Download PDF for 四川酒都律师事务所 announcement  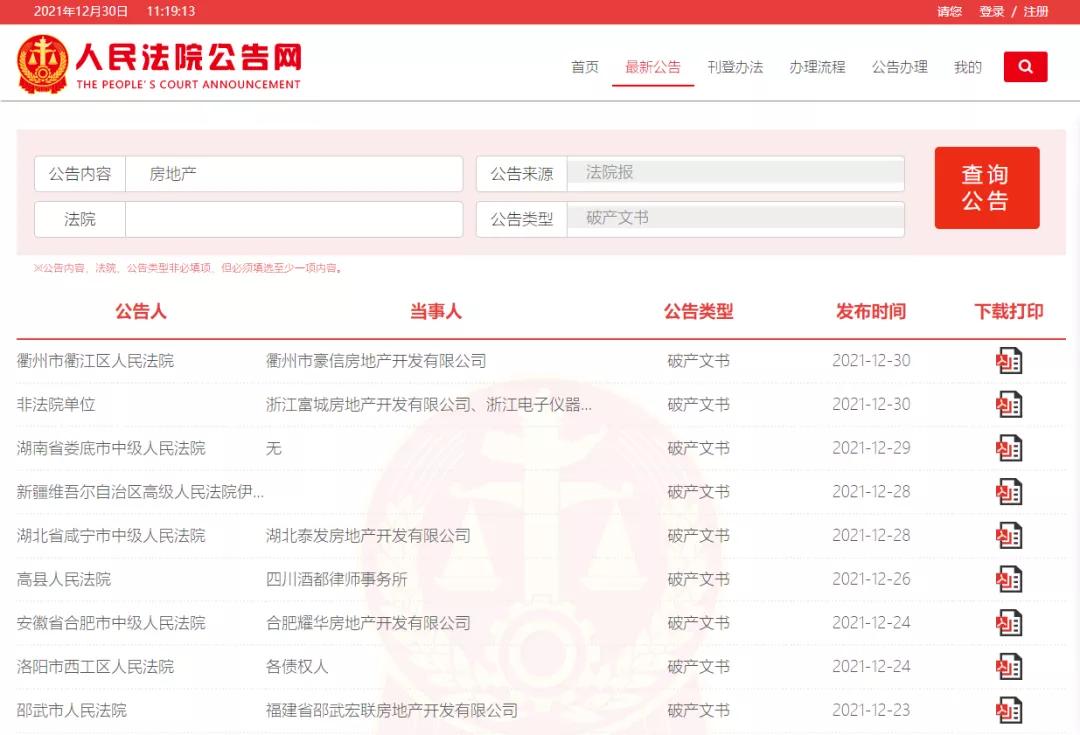[x=1009, y=579]
